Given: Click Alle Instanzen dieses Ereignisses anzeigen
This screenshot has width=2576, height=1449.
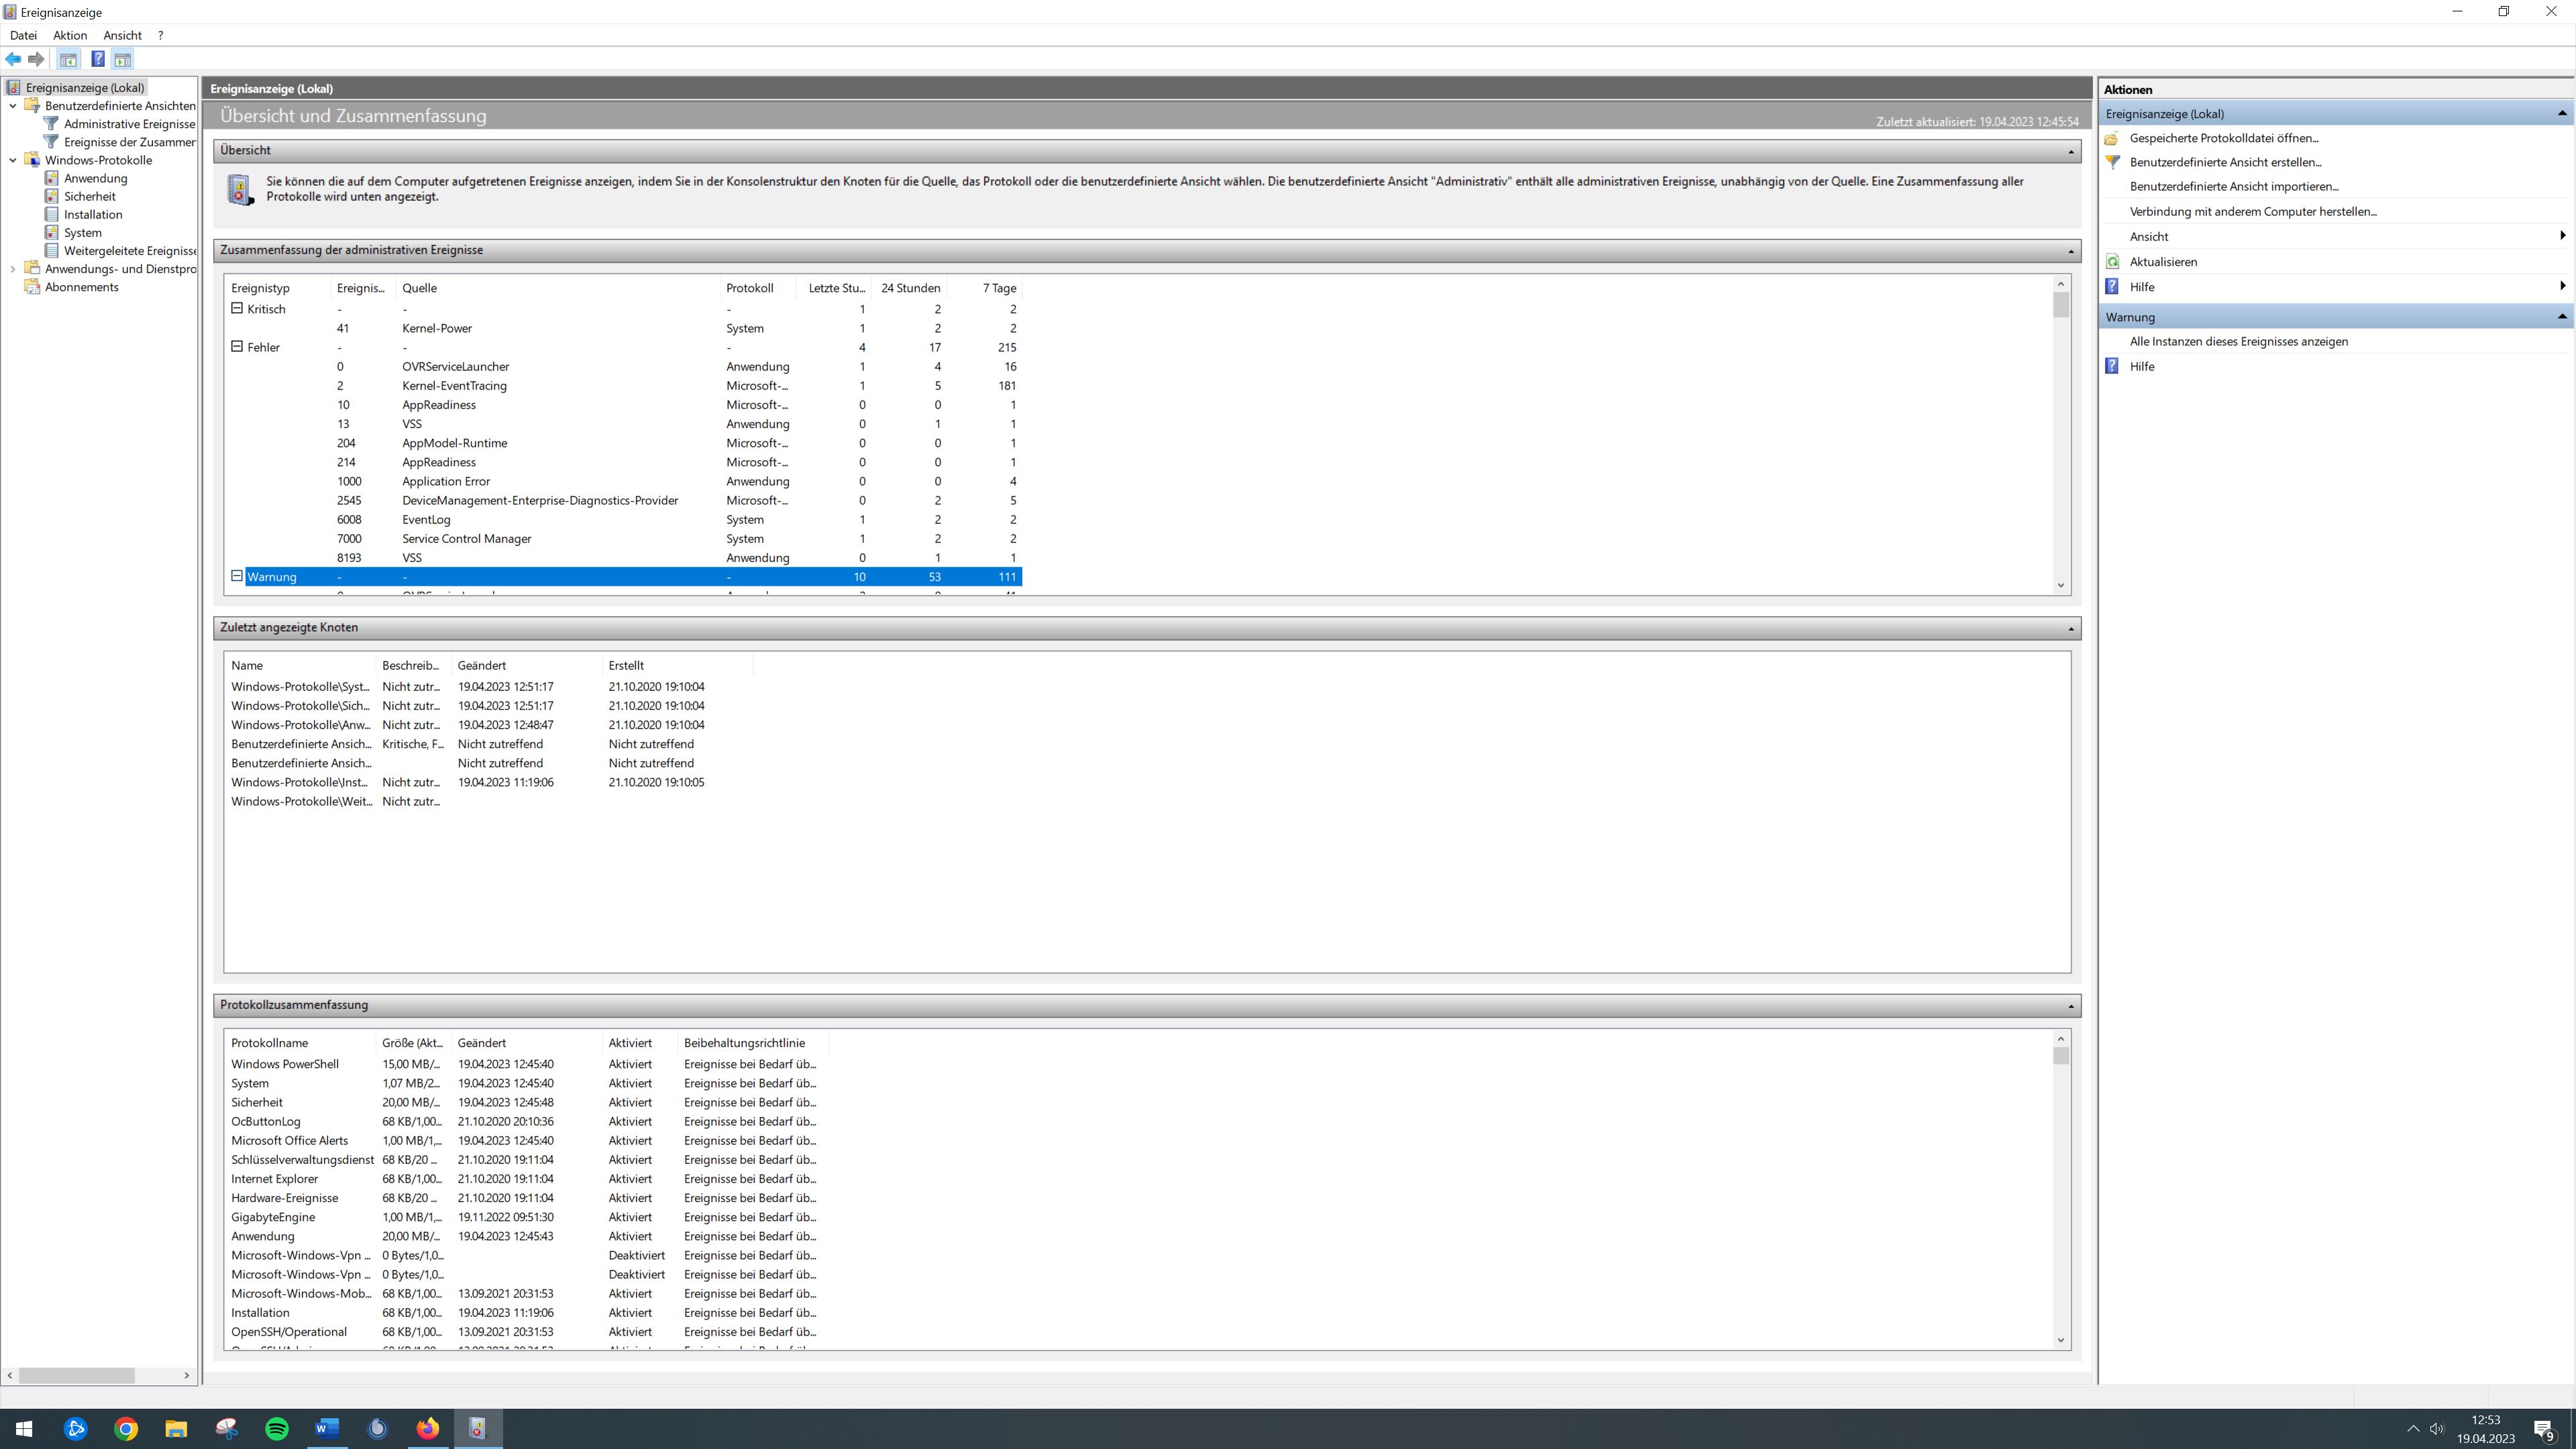Looking at the screenshot, I should (2238, 341).
